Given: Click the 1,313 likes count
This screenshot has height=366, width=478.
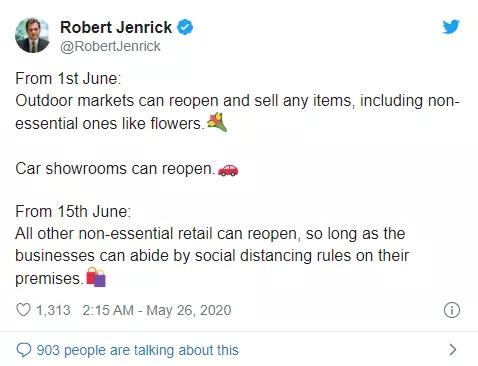Looking at the screenshot, I should click(x=53, y=310).
